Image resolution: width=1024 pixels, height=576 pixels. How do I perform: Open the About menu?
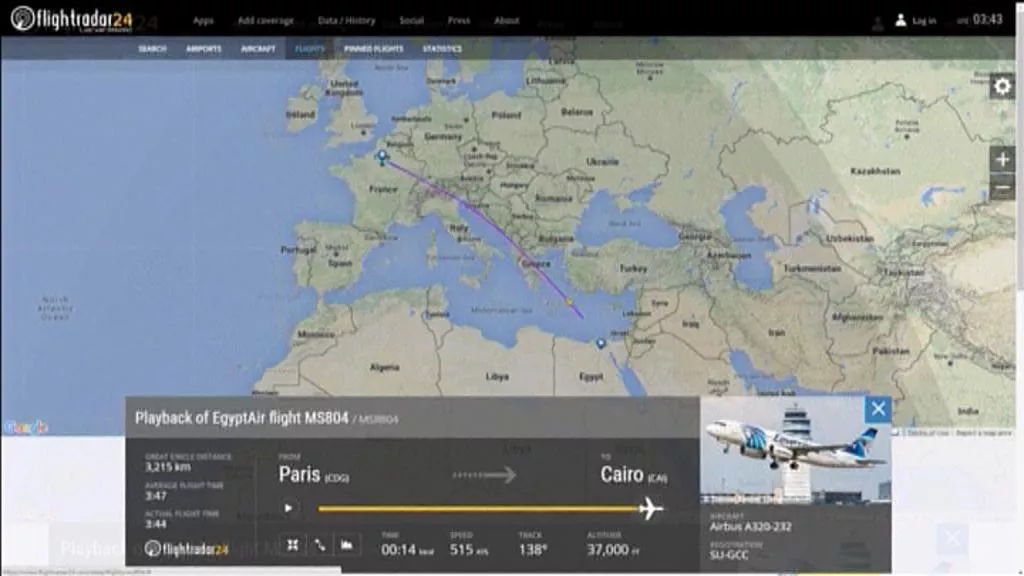[x=507, y=20]
